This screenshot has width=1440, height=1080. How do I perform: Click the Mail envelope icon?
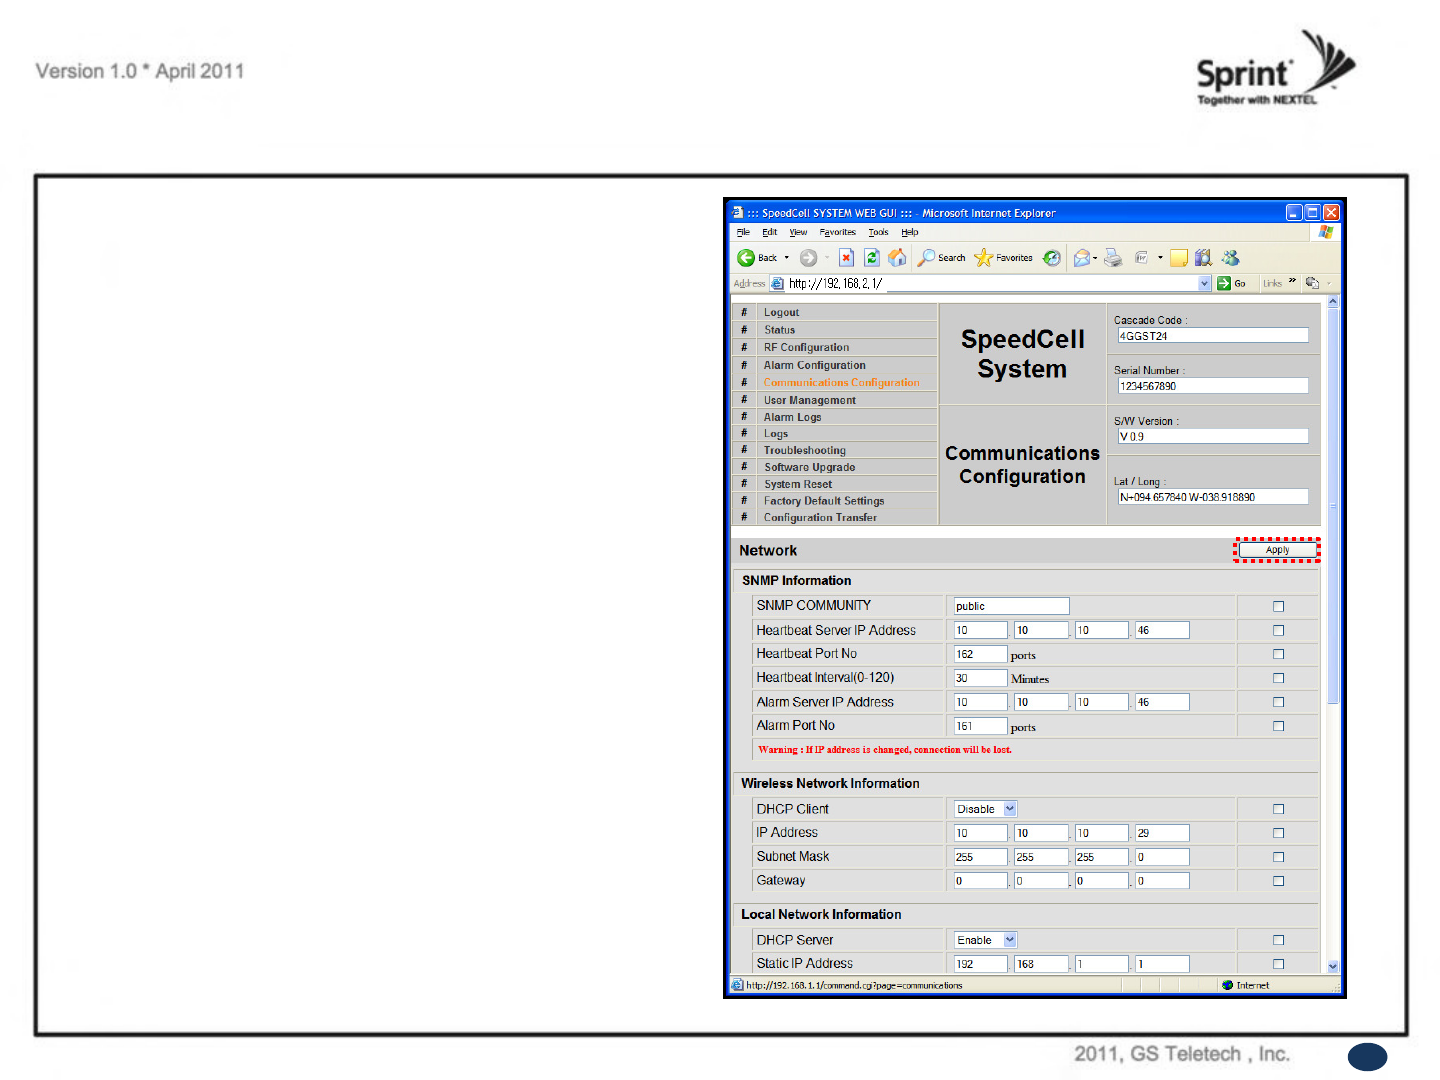(x=1082, y=258)
